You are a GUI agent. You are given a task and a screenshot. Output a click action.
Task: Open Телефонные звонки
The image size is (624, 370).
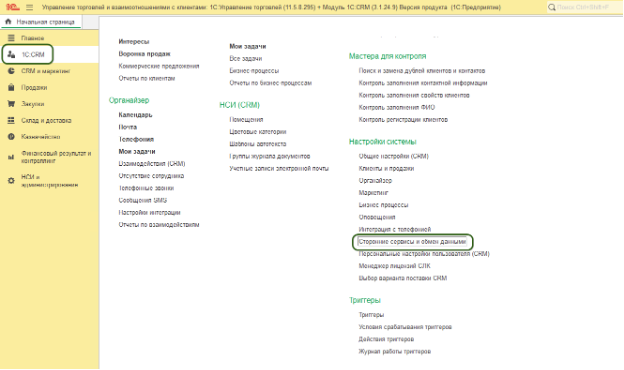pyautogui.click(x=146, y=188)
